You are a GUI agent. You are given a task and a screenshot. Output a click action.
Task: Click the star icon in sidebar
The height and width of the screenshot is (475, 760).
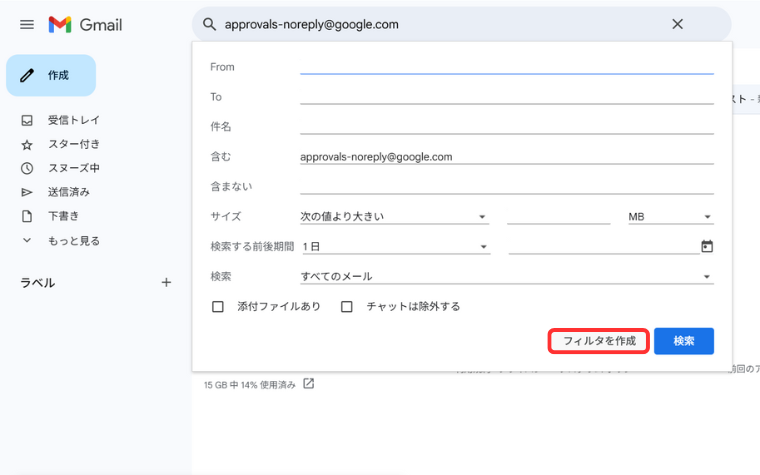coord(27,144)
